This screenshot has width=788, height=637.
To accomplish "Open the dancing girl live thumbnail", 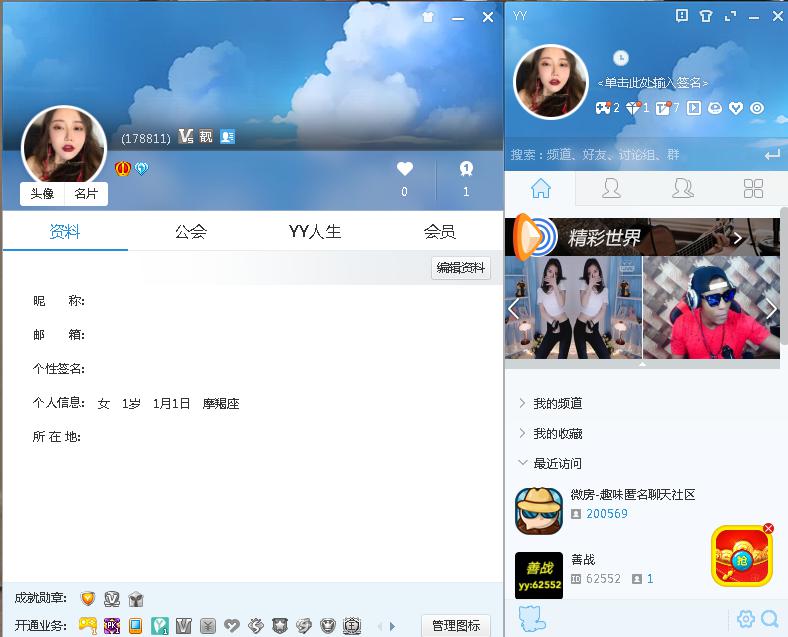I will [573, 307].
